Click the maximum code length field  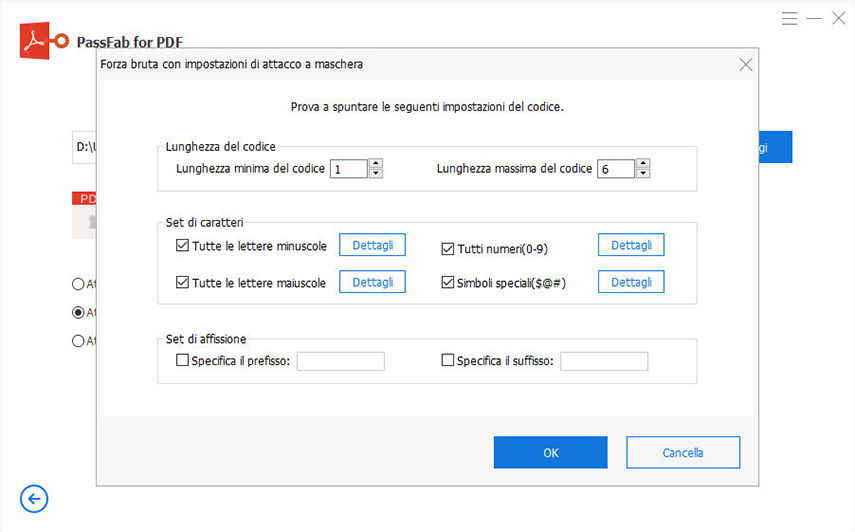point(616,169)
